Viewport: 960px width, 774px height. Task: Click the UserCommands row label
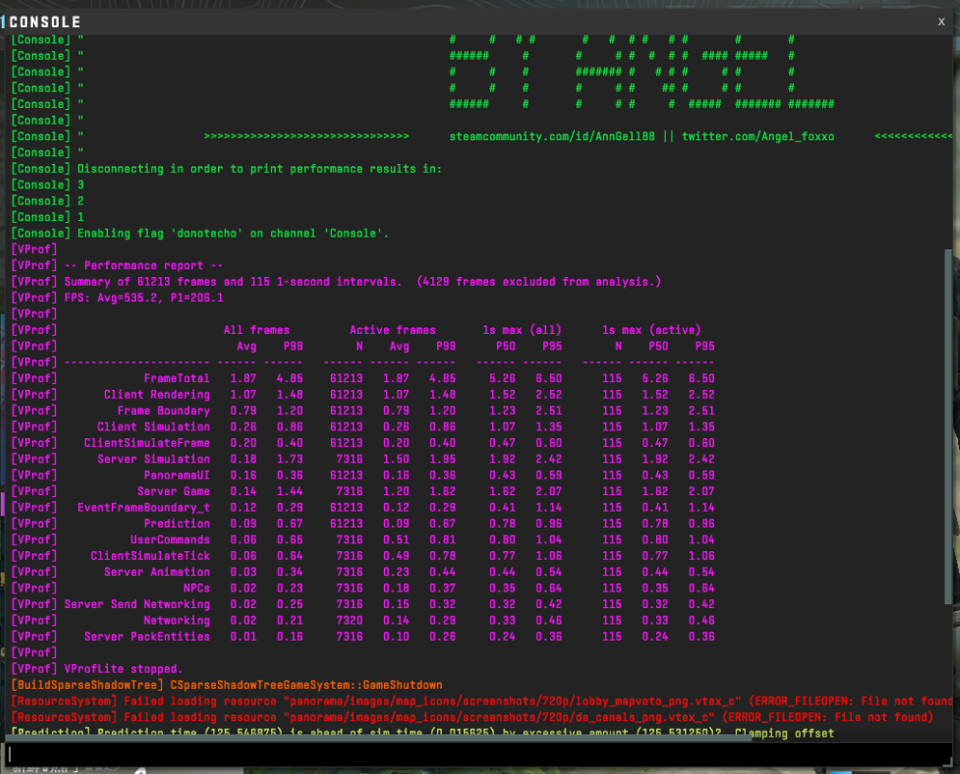click(x=170, y=540)
